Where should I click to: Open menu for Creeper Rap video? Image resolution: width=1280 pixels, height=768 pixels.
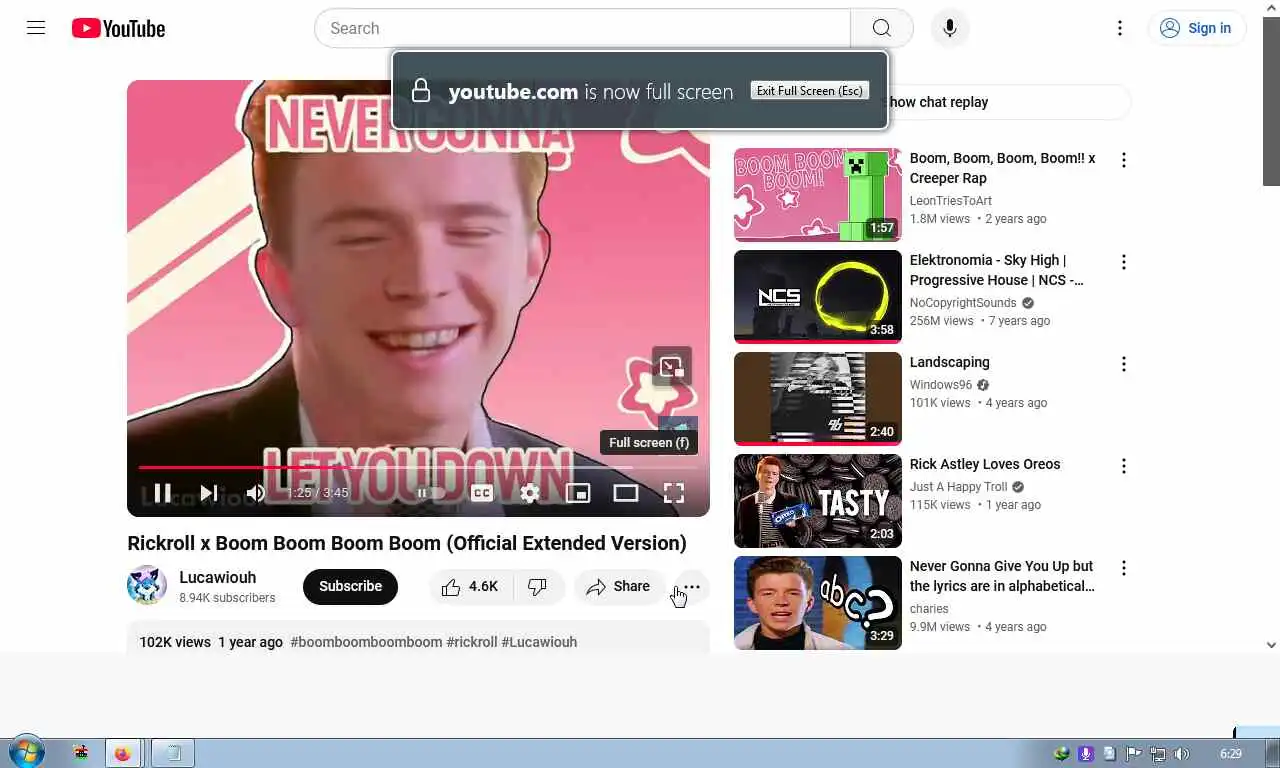(x=1124, y=160)
